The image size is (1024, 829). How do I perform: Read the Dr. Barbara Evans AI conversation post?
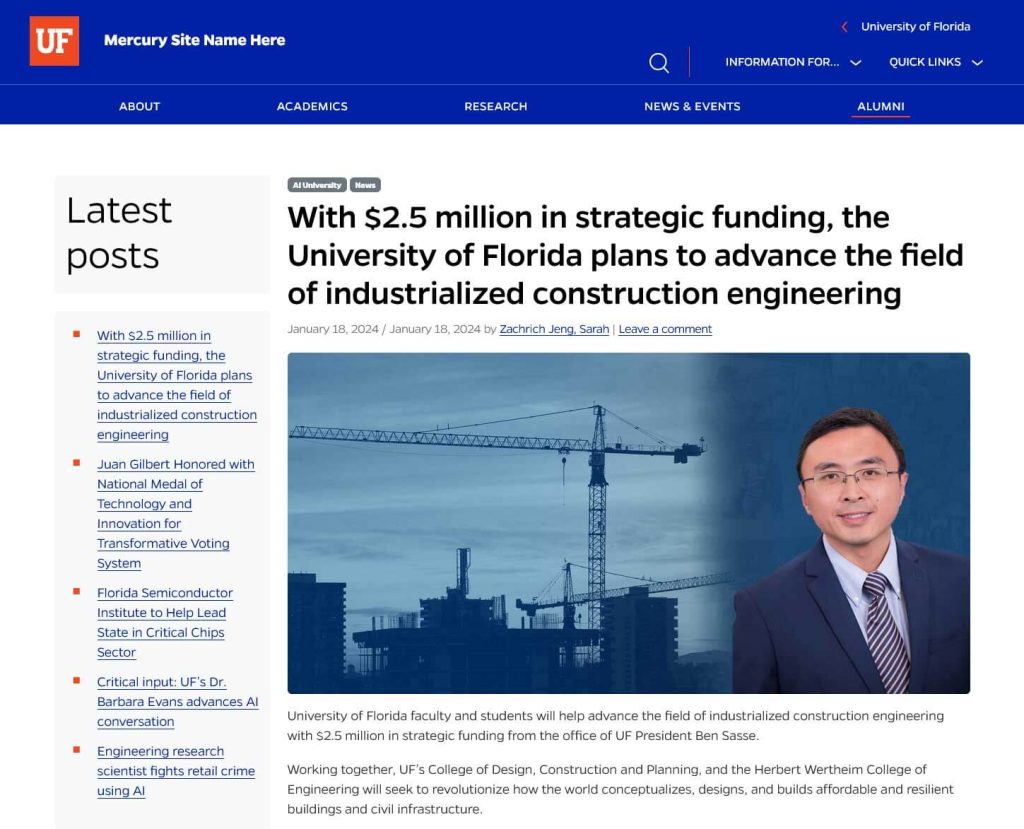pos(177,701)
